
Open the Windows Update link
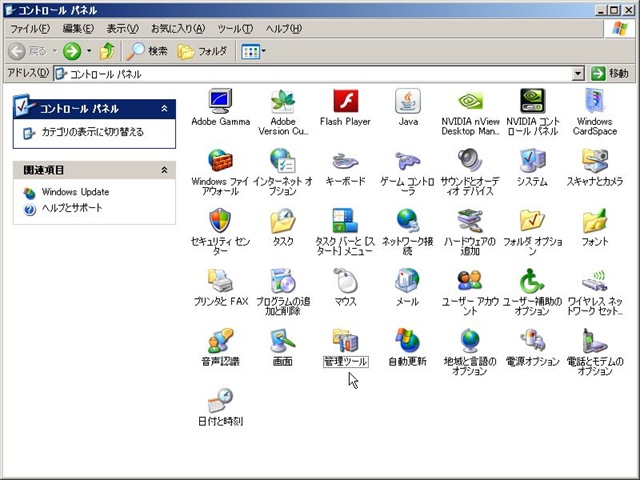point(76,192)
